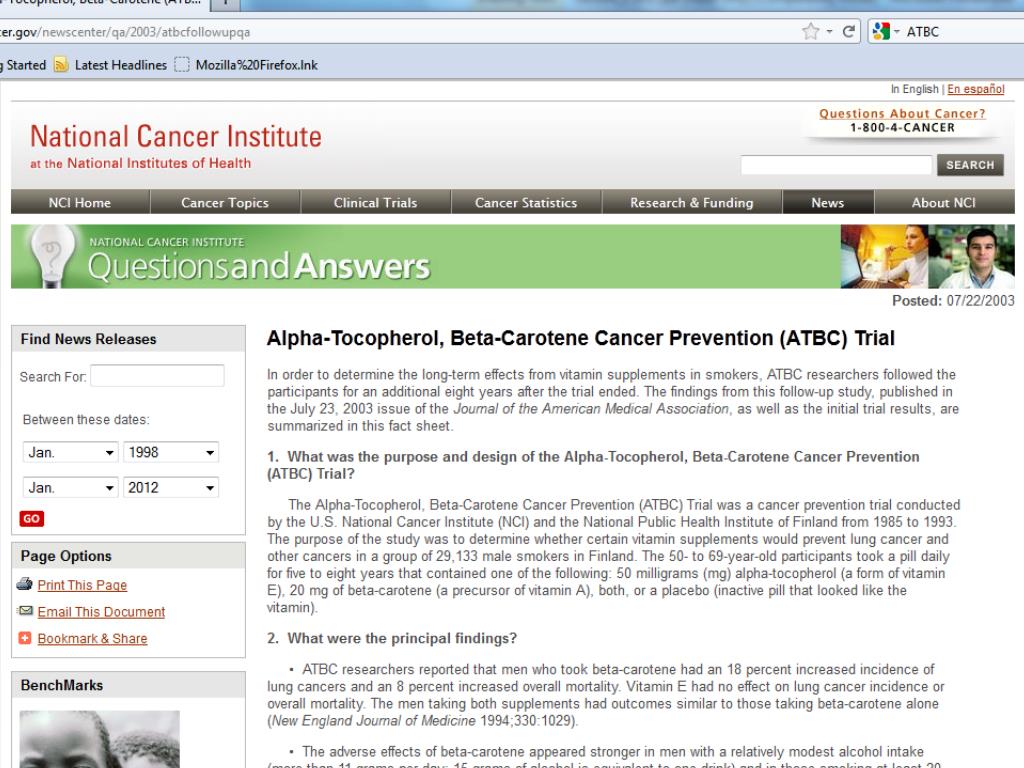Click the Between these dates label
1024x768 pixels.
point(86,419)
